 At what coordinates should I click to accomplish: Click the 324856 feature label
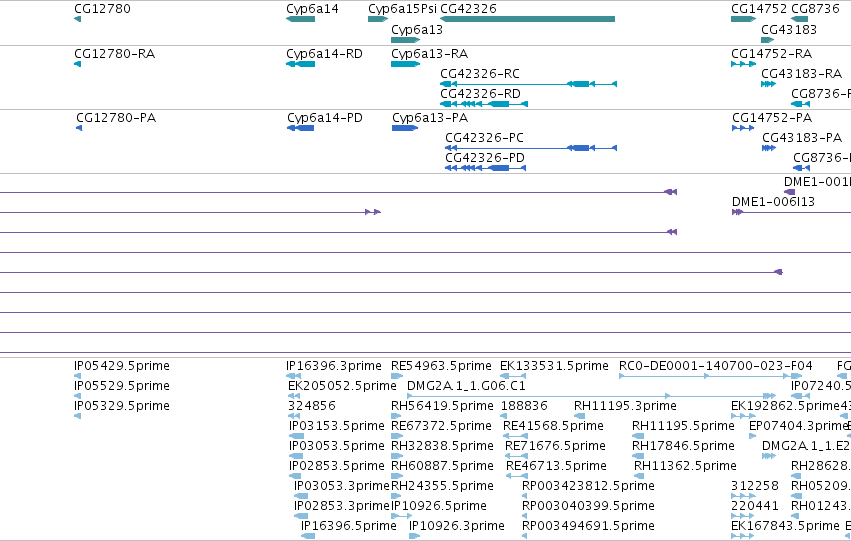(312, 406)
